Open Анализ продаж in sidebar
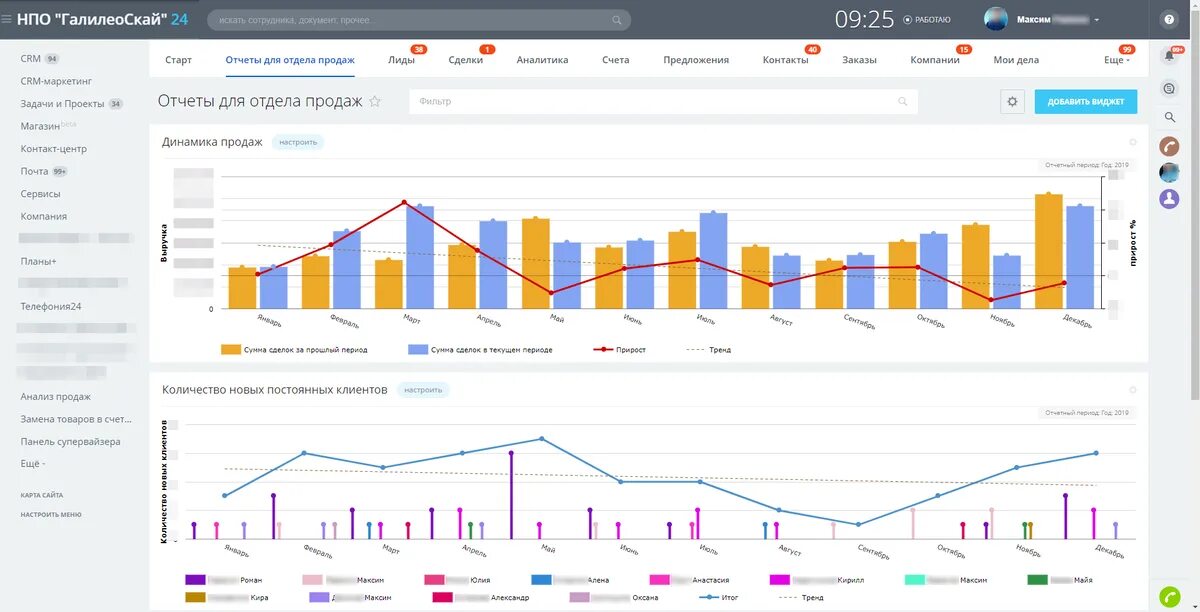This screenshot has width=1200, height=612. click(x=56, y=397)
